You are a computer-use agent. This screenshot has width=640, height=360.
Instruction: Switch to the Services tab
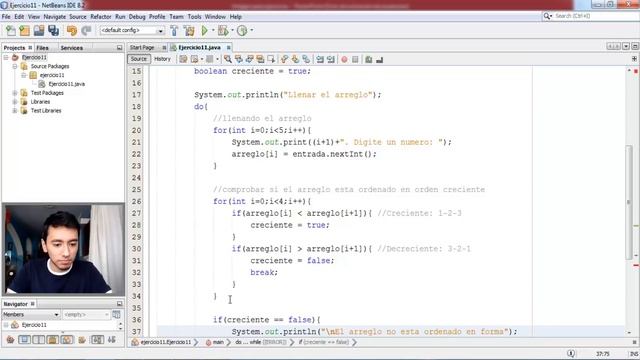[x=72, y=48]
